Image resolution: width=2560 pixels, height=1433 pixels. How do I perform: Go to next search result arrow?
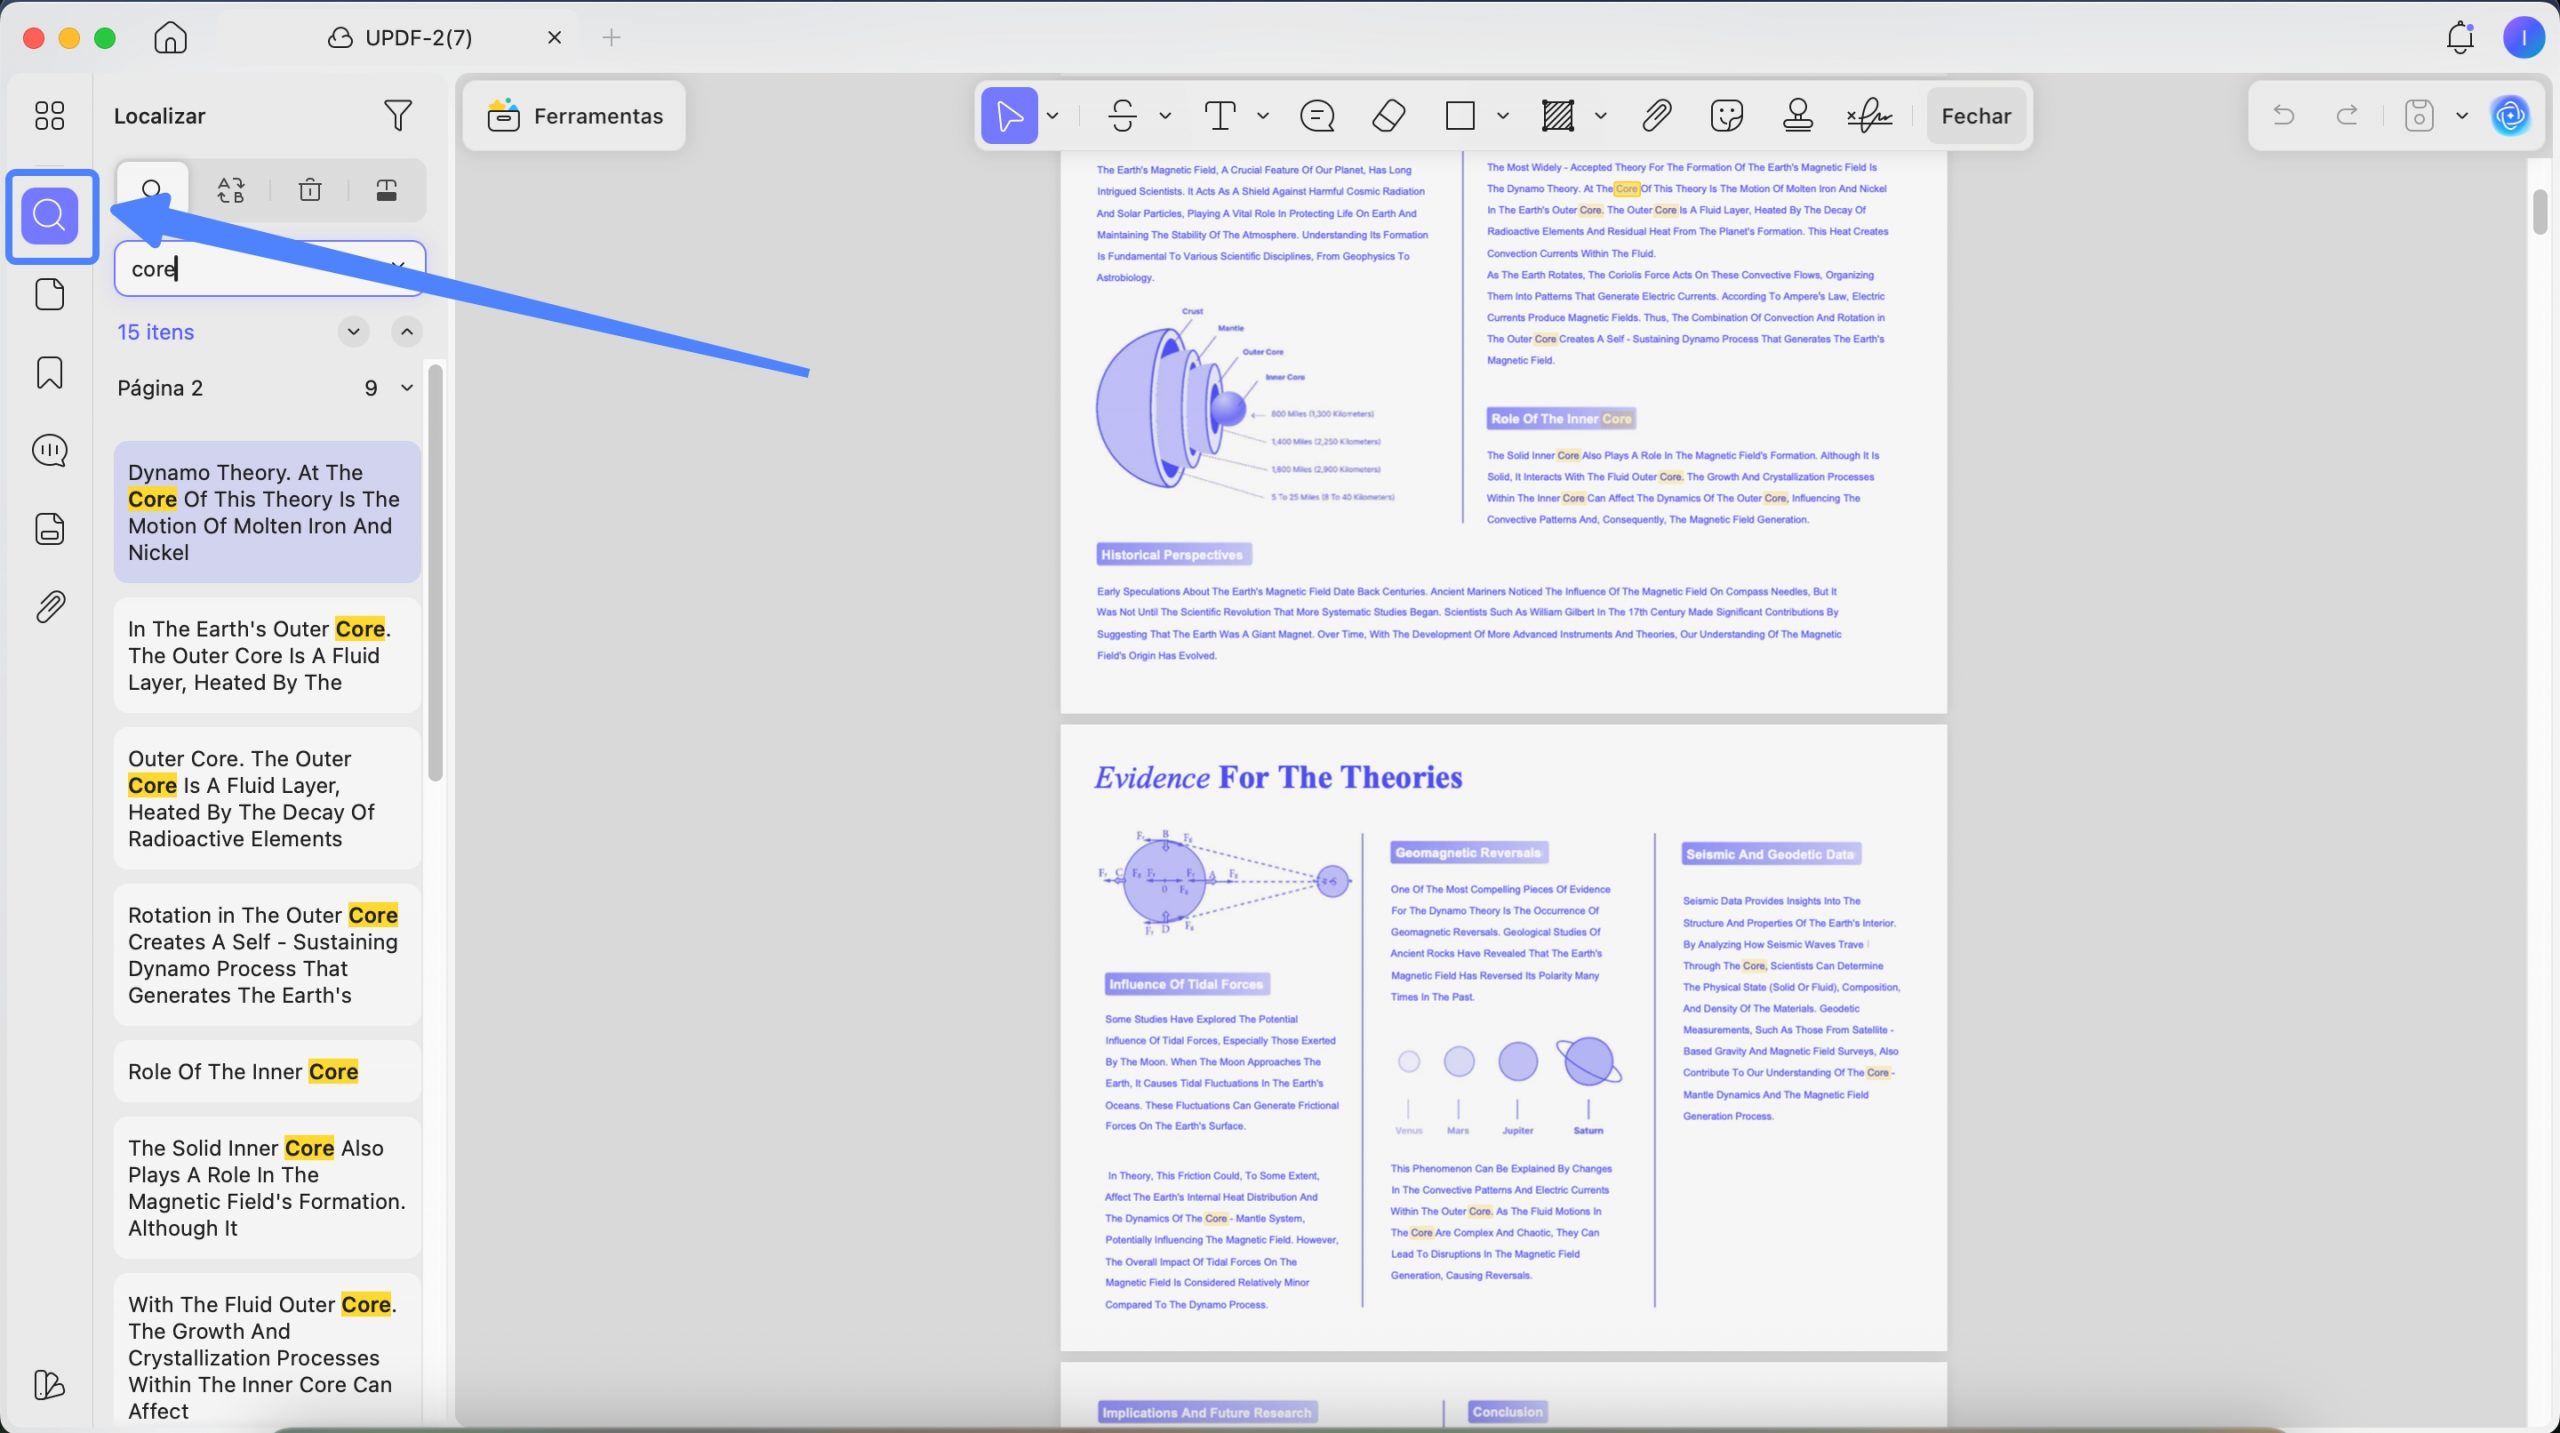(x=353, y=331)
